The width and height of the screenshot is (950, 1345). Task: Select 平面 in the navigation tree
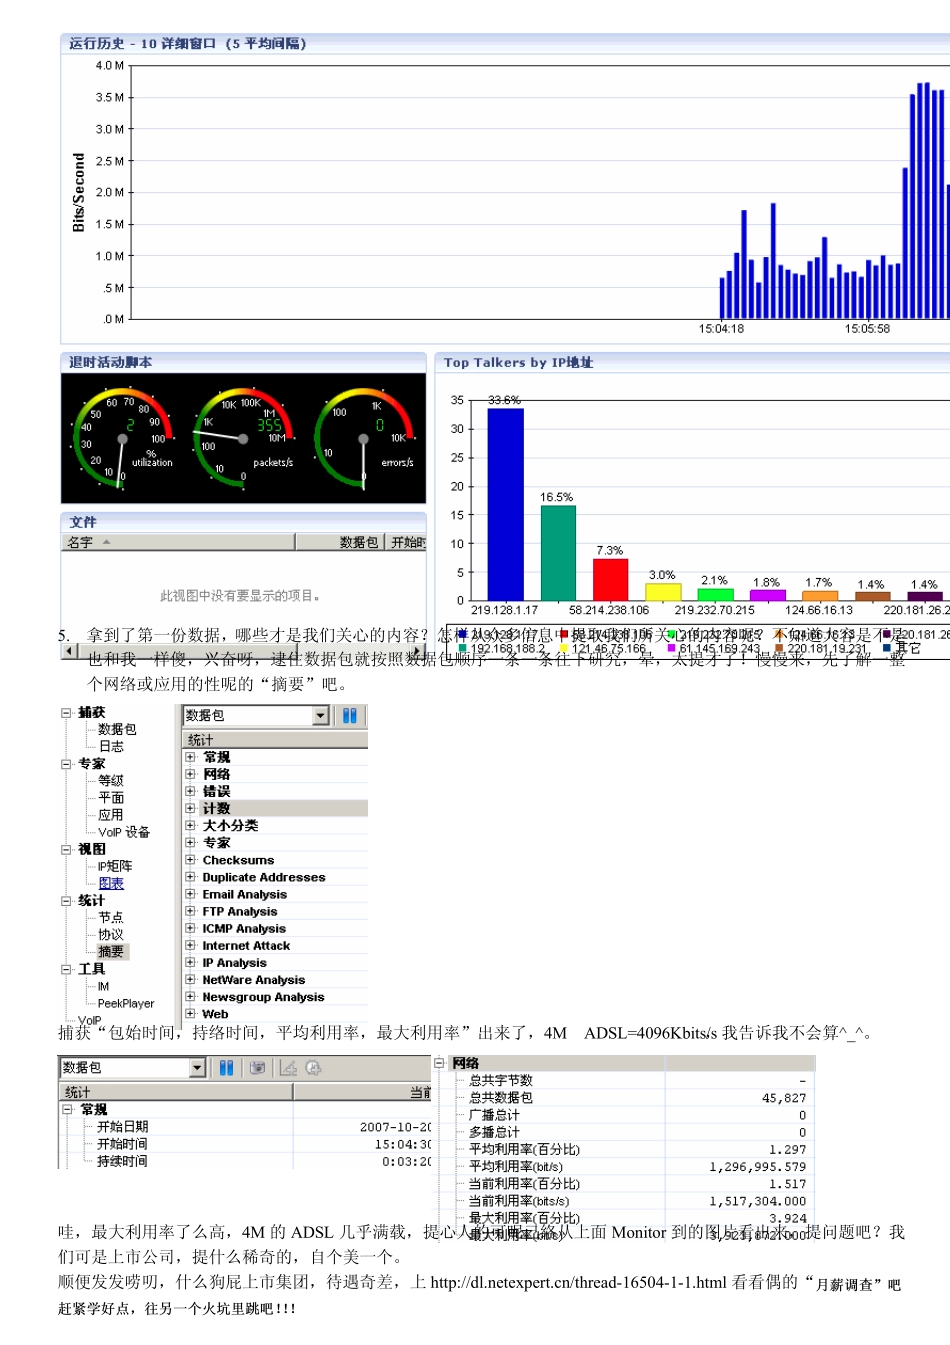click(x=111, y=798)
